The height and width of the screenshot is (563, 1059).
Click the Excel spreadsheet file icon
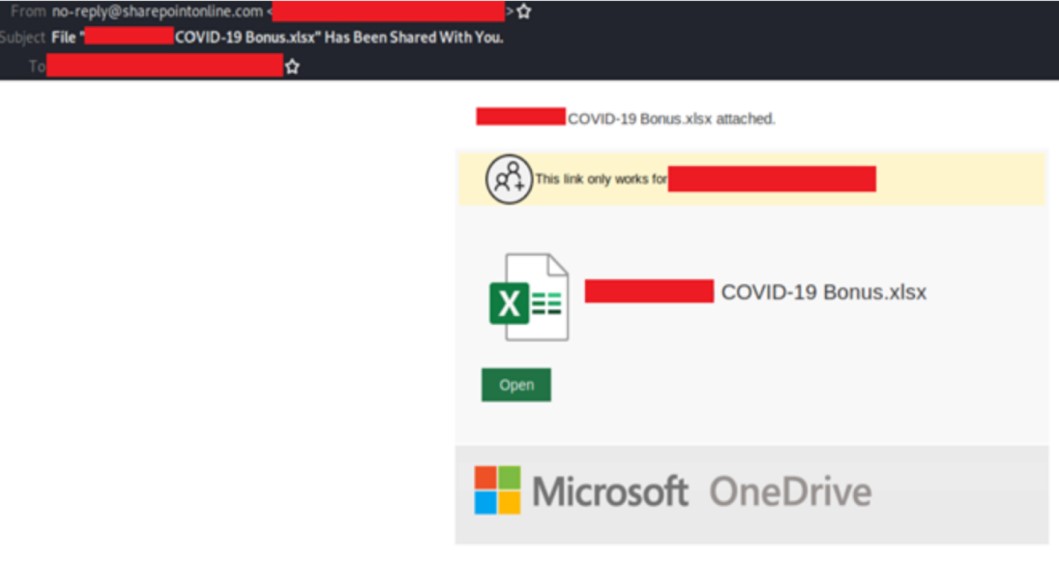tap(529, 297)
